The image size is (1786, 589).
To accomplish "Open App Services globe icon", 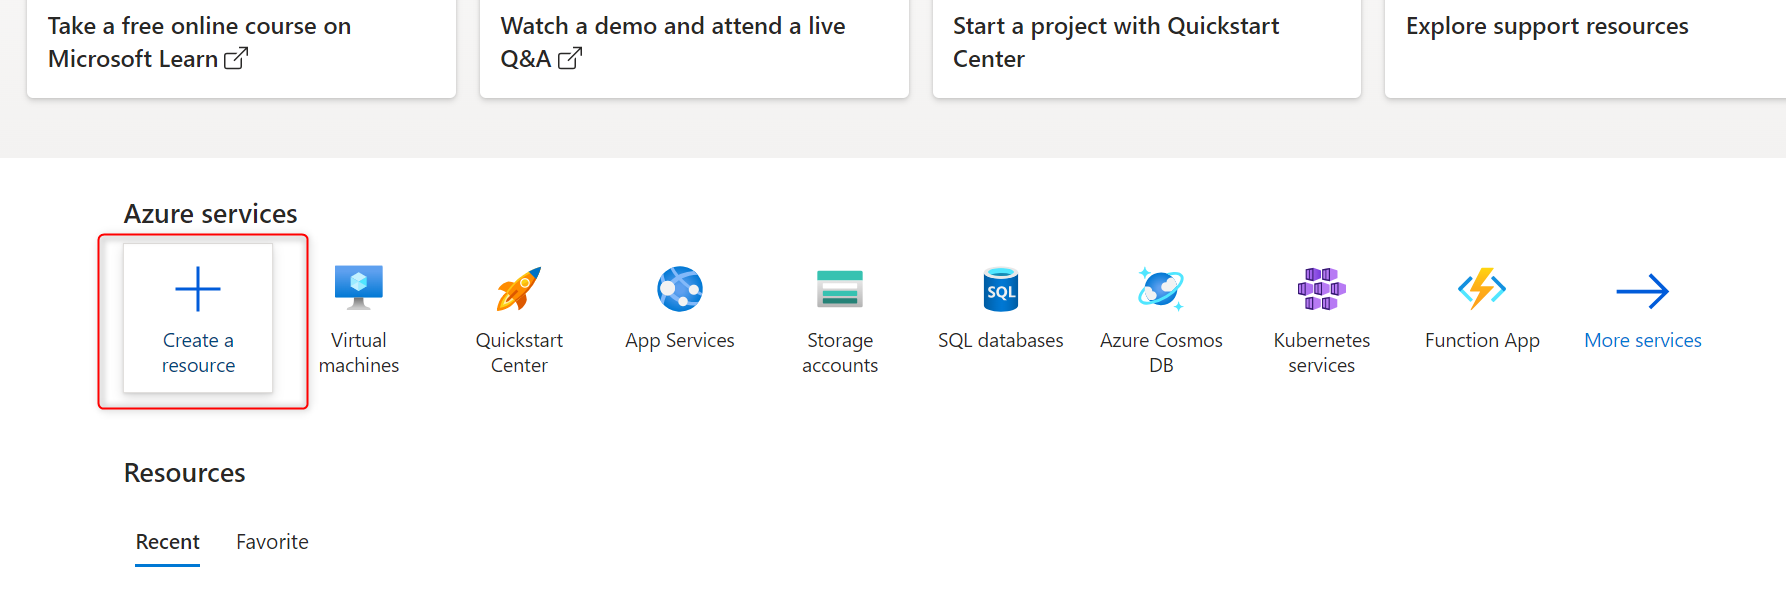I will click(680, 289).
